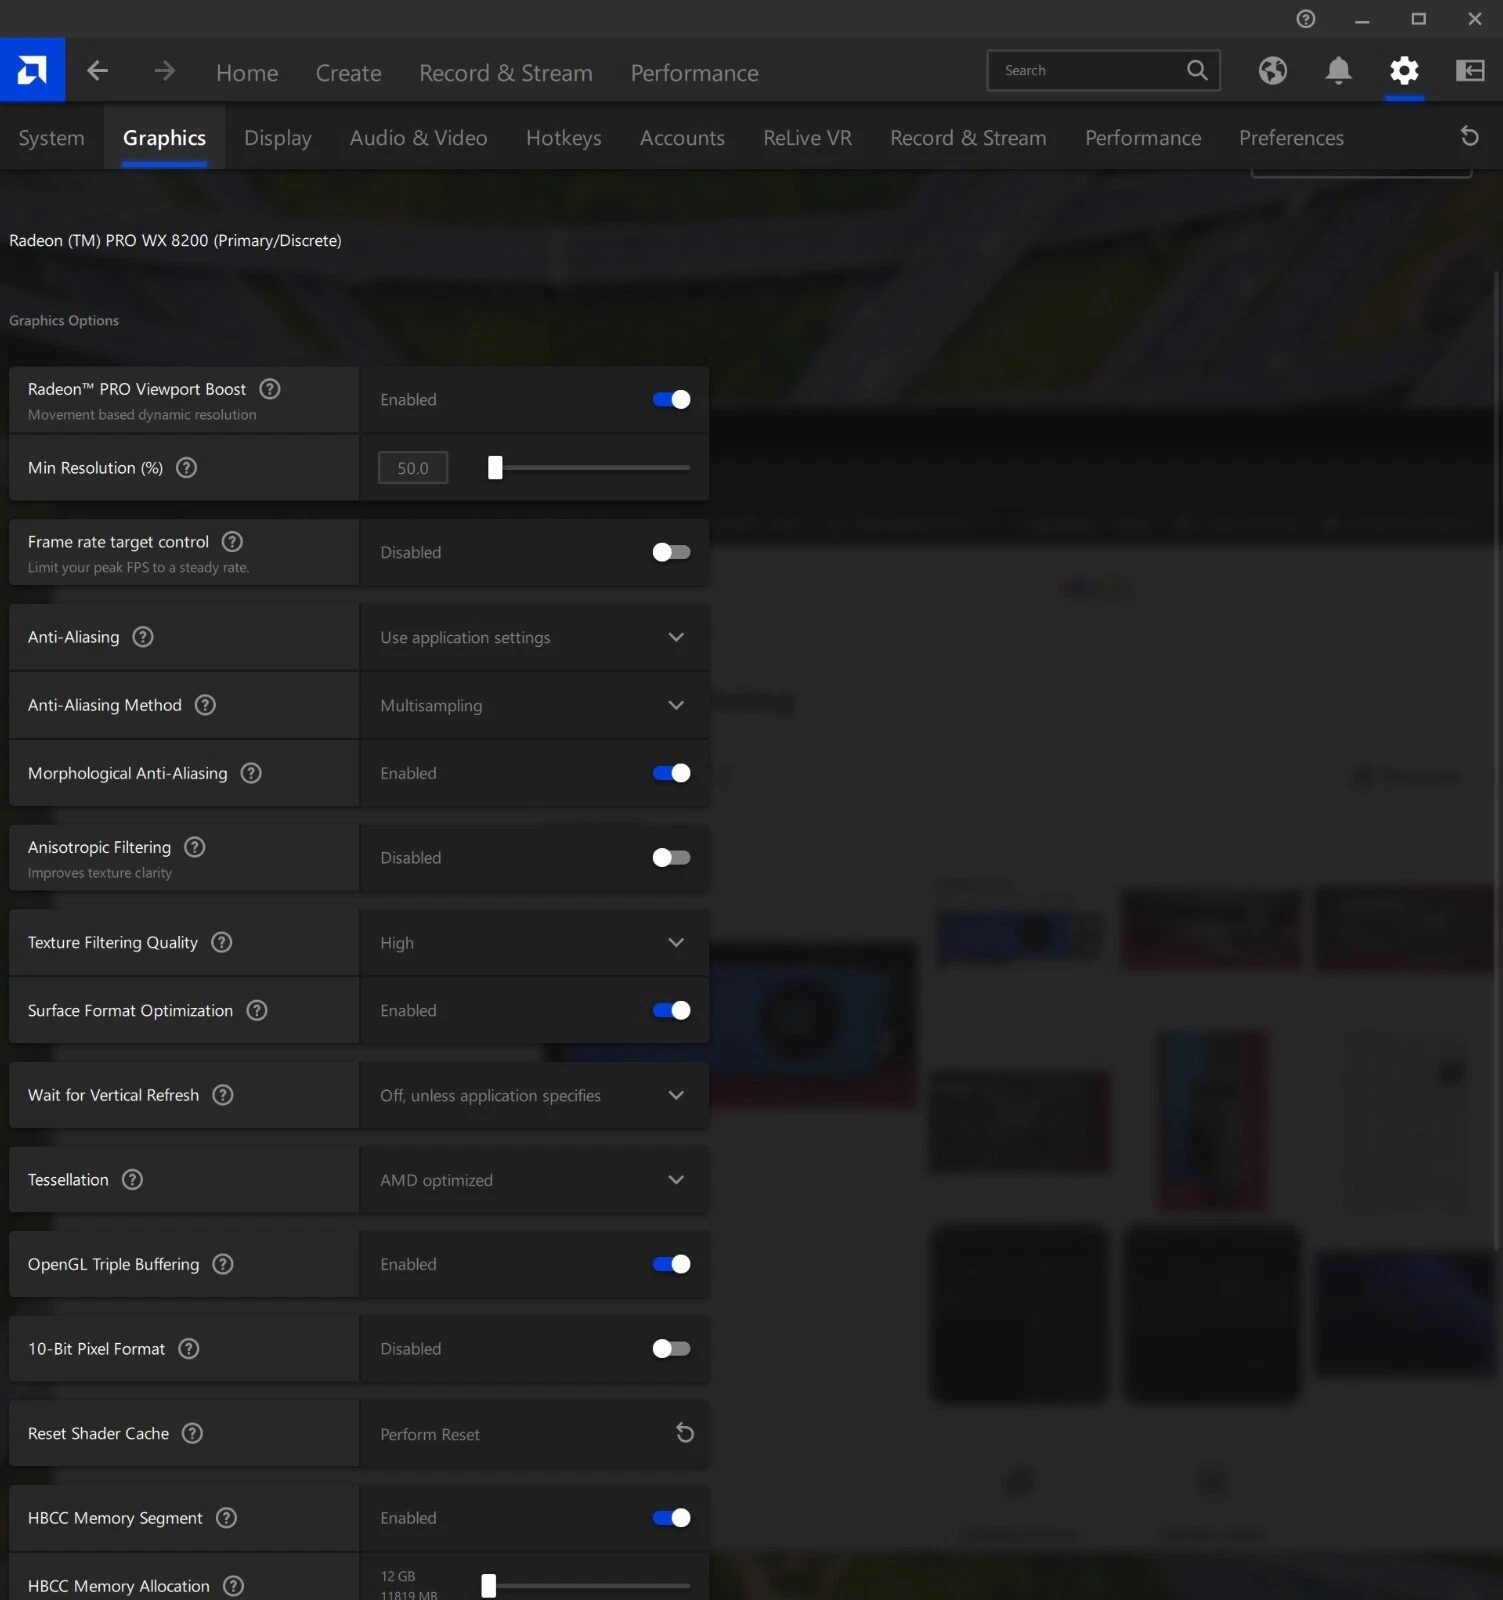Show help for Wait for Vertical Refresh
The width and height of the screenshot is (1503, 1600).
[223, 1094]
